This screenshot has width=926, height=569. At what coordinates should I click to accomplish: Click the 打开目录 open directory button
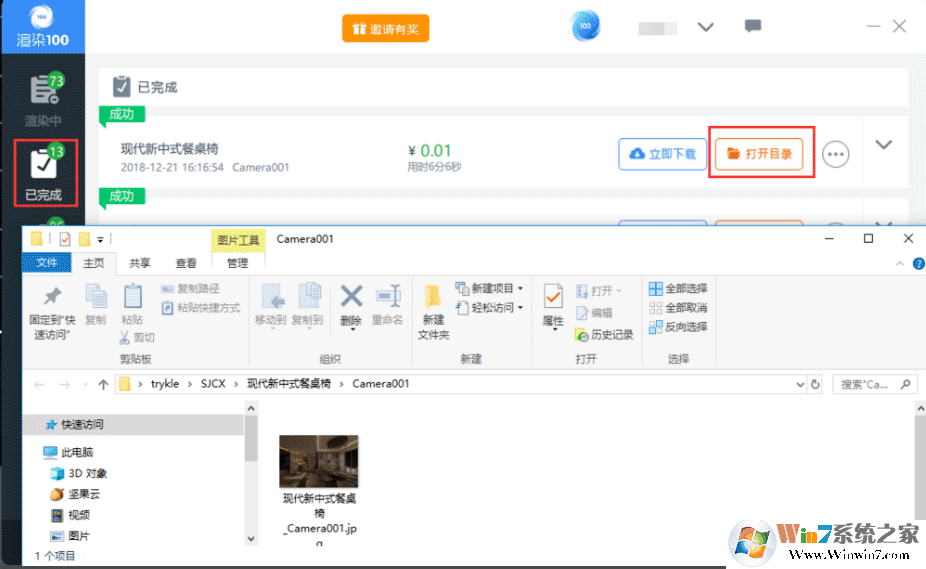pos(760,154)
